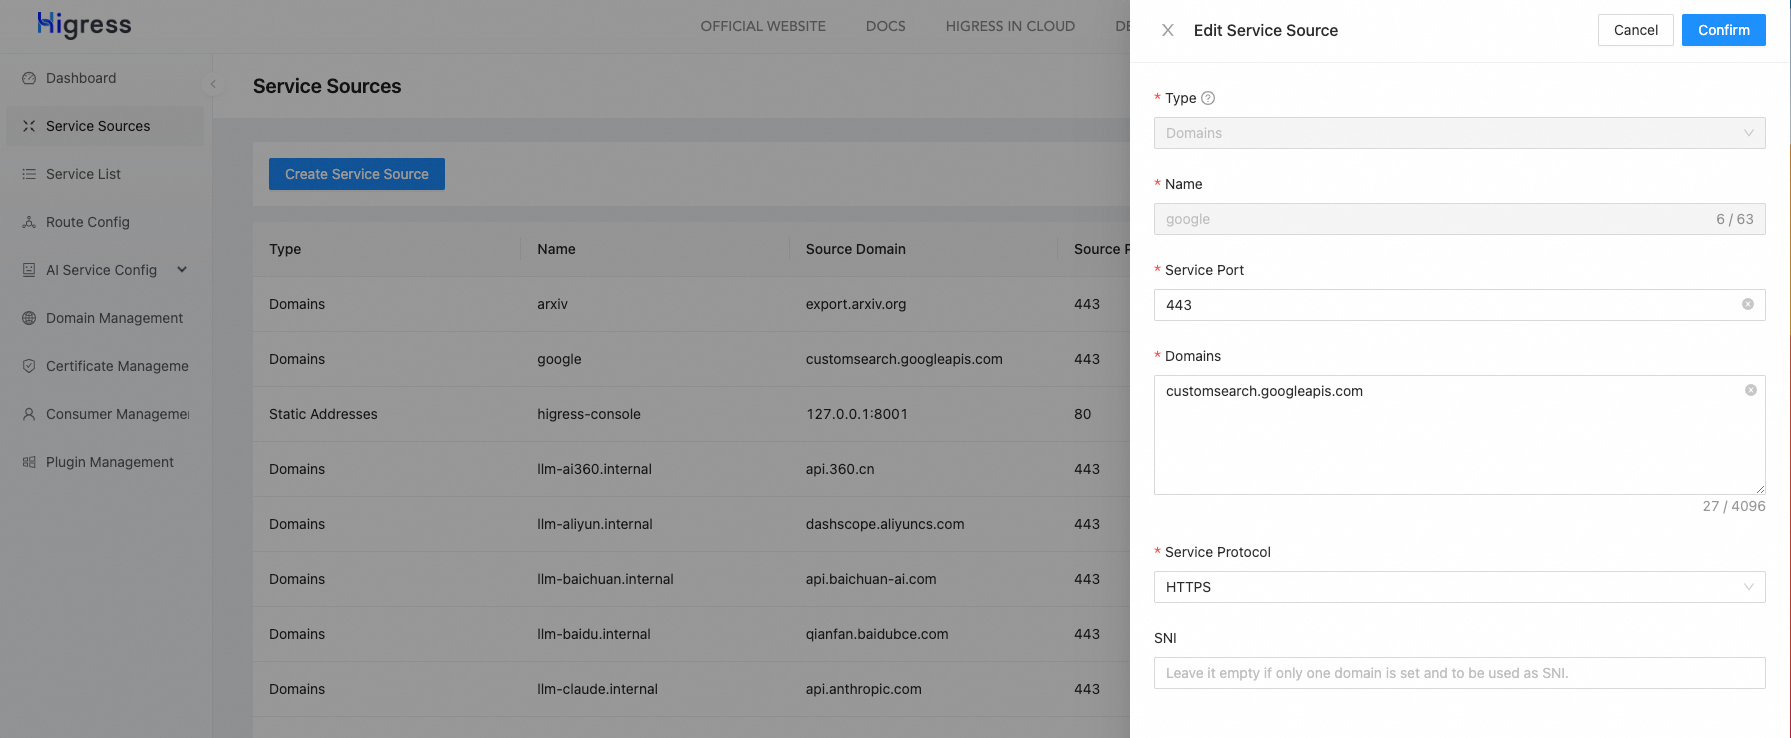The image size is (1791, 738).
Task: Click the Dashboard icon in sidebar
Action: coord(29,78)
